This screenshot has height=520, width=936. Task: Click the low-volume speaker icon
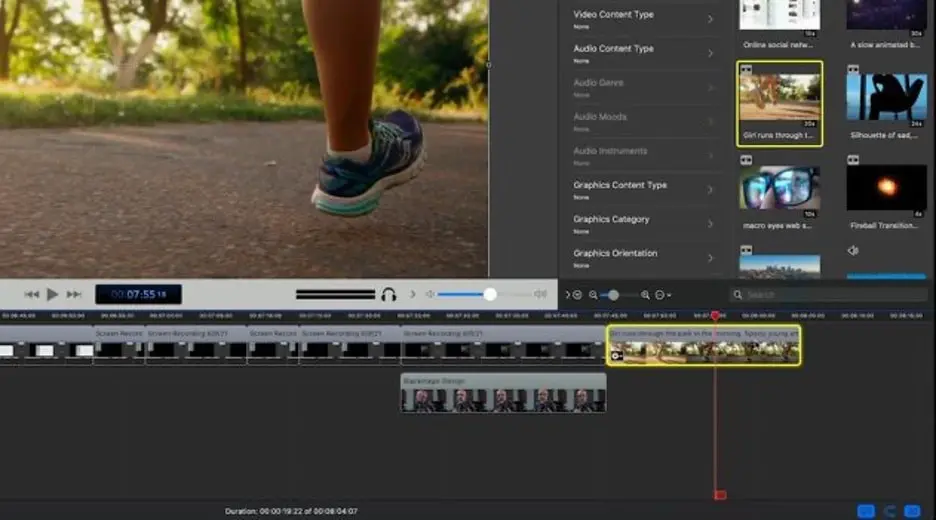[x=430, y=294]
